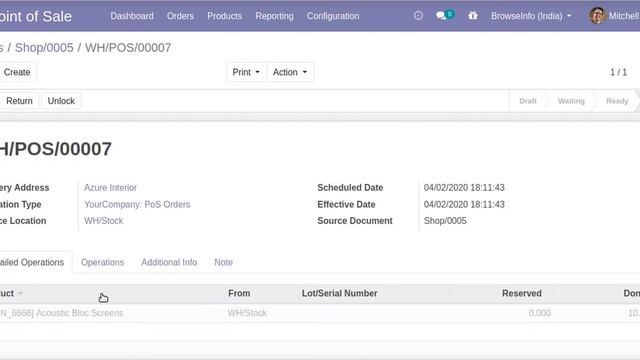This screenshot has width=640, height=360.
Task: Open the Configuration menu
Action: pyautogui.click(x=333, y=16)
